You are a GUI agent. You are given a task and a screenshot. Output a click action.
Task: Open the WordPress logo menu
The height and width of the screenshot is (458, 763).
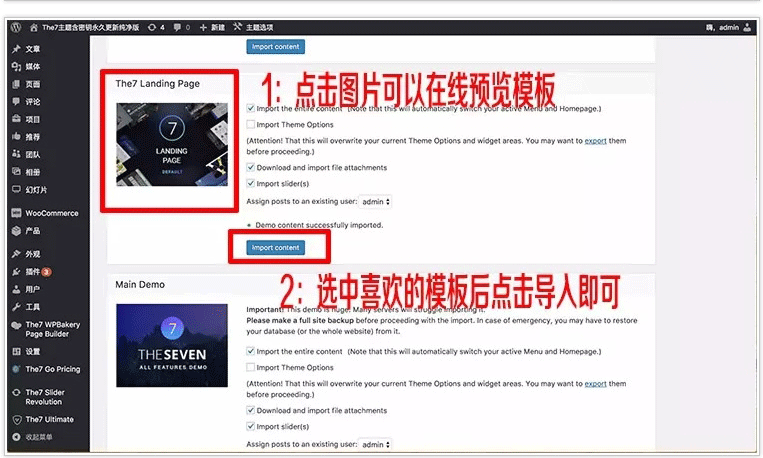16,27
